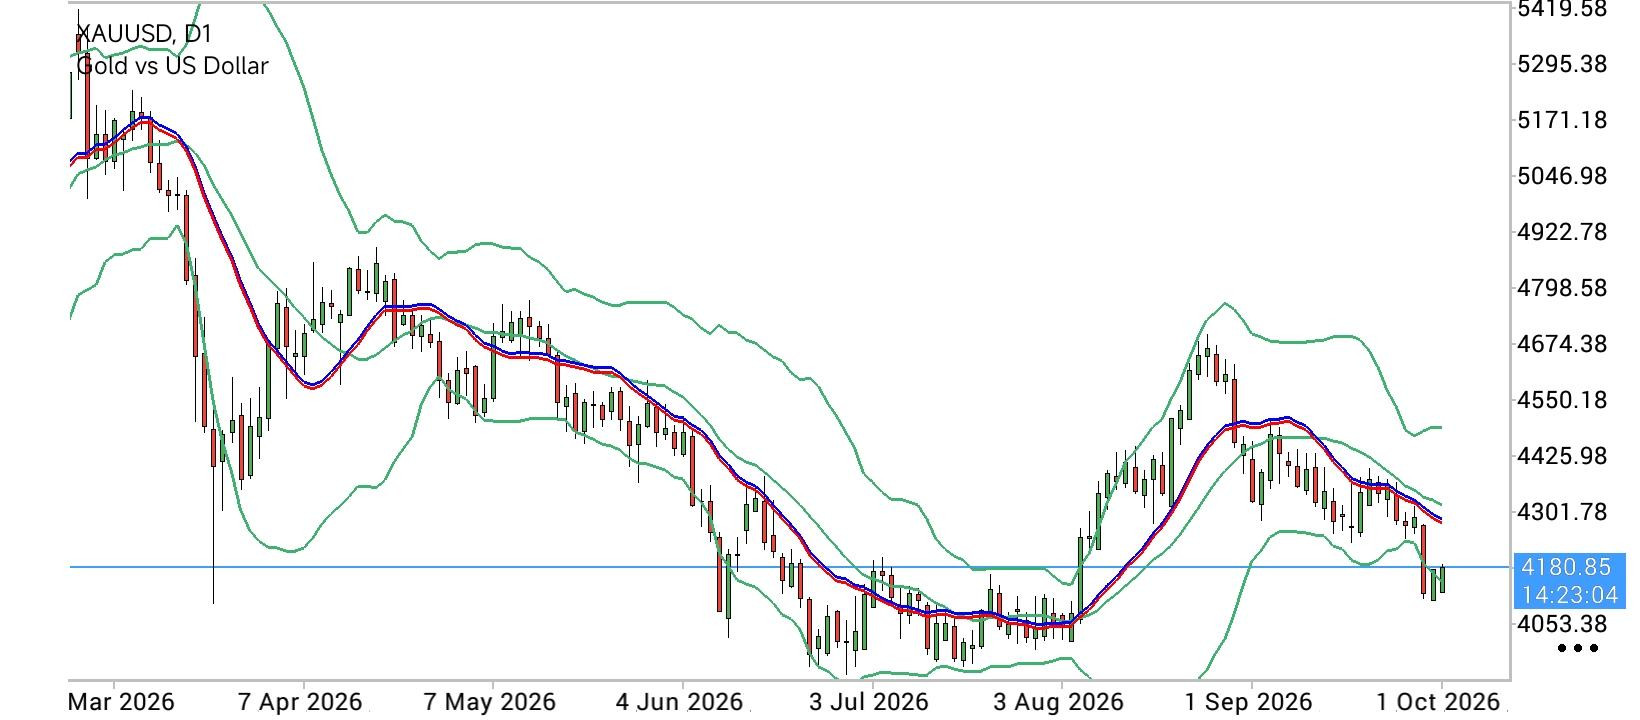Click the 4053.38 price axis label
Viewport: 1640px width, 720px height.
pyautogui.click(x=1562, y=624)
